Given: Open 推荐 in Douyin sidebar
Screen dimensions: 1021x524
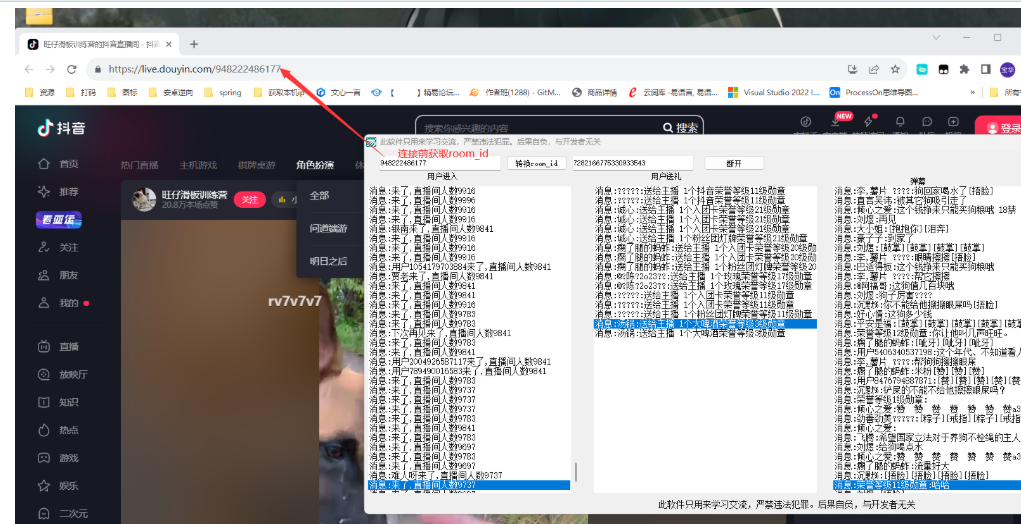Looking at the screenshot, I should click(59, 191).
